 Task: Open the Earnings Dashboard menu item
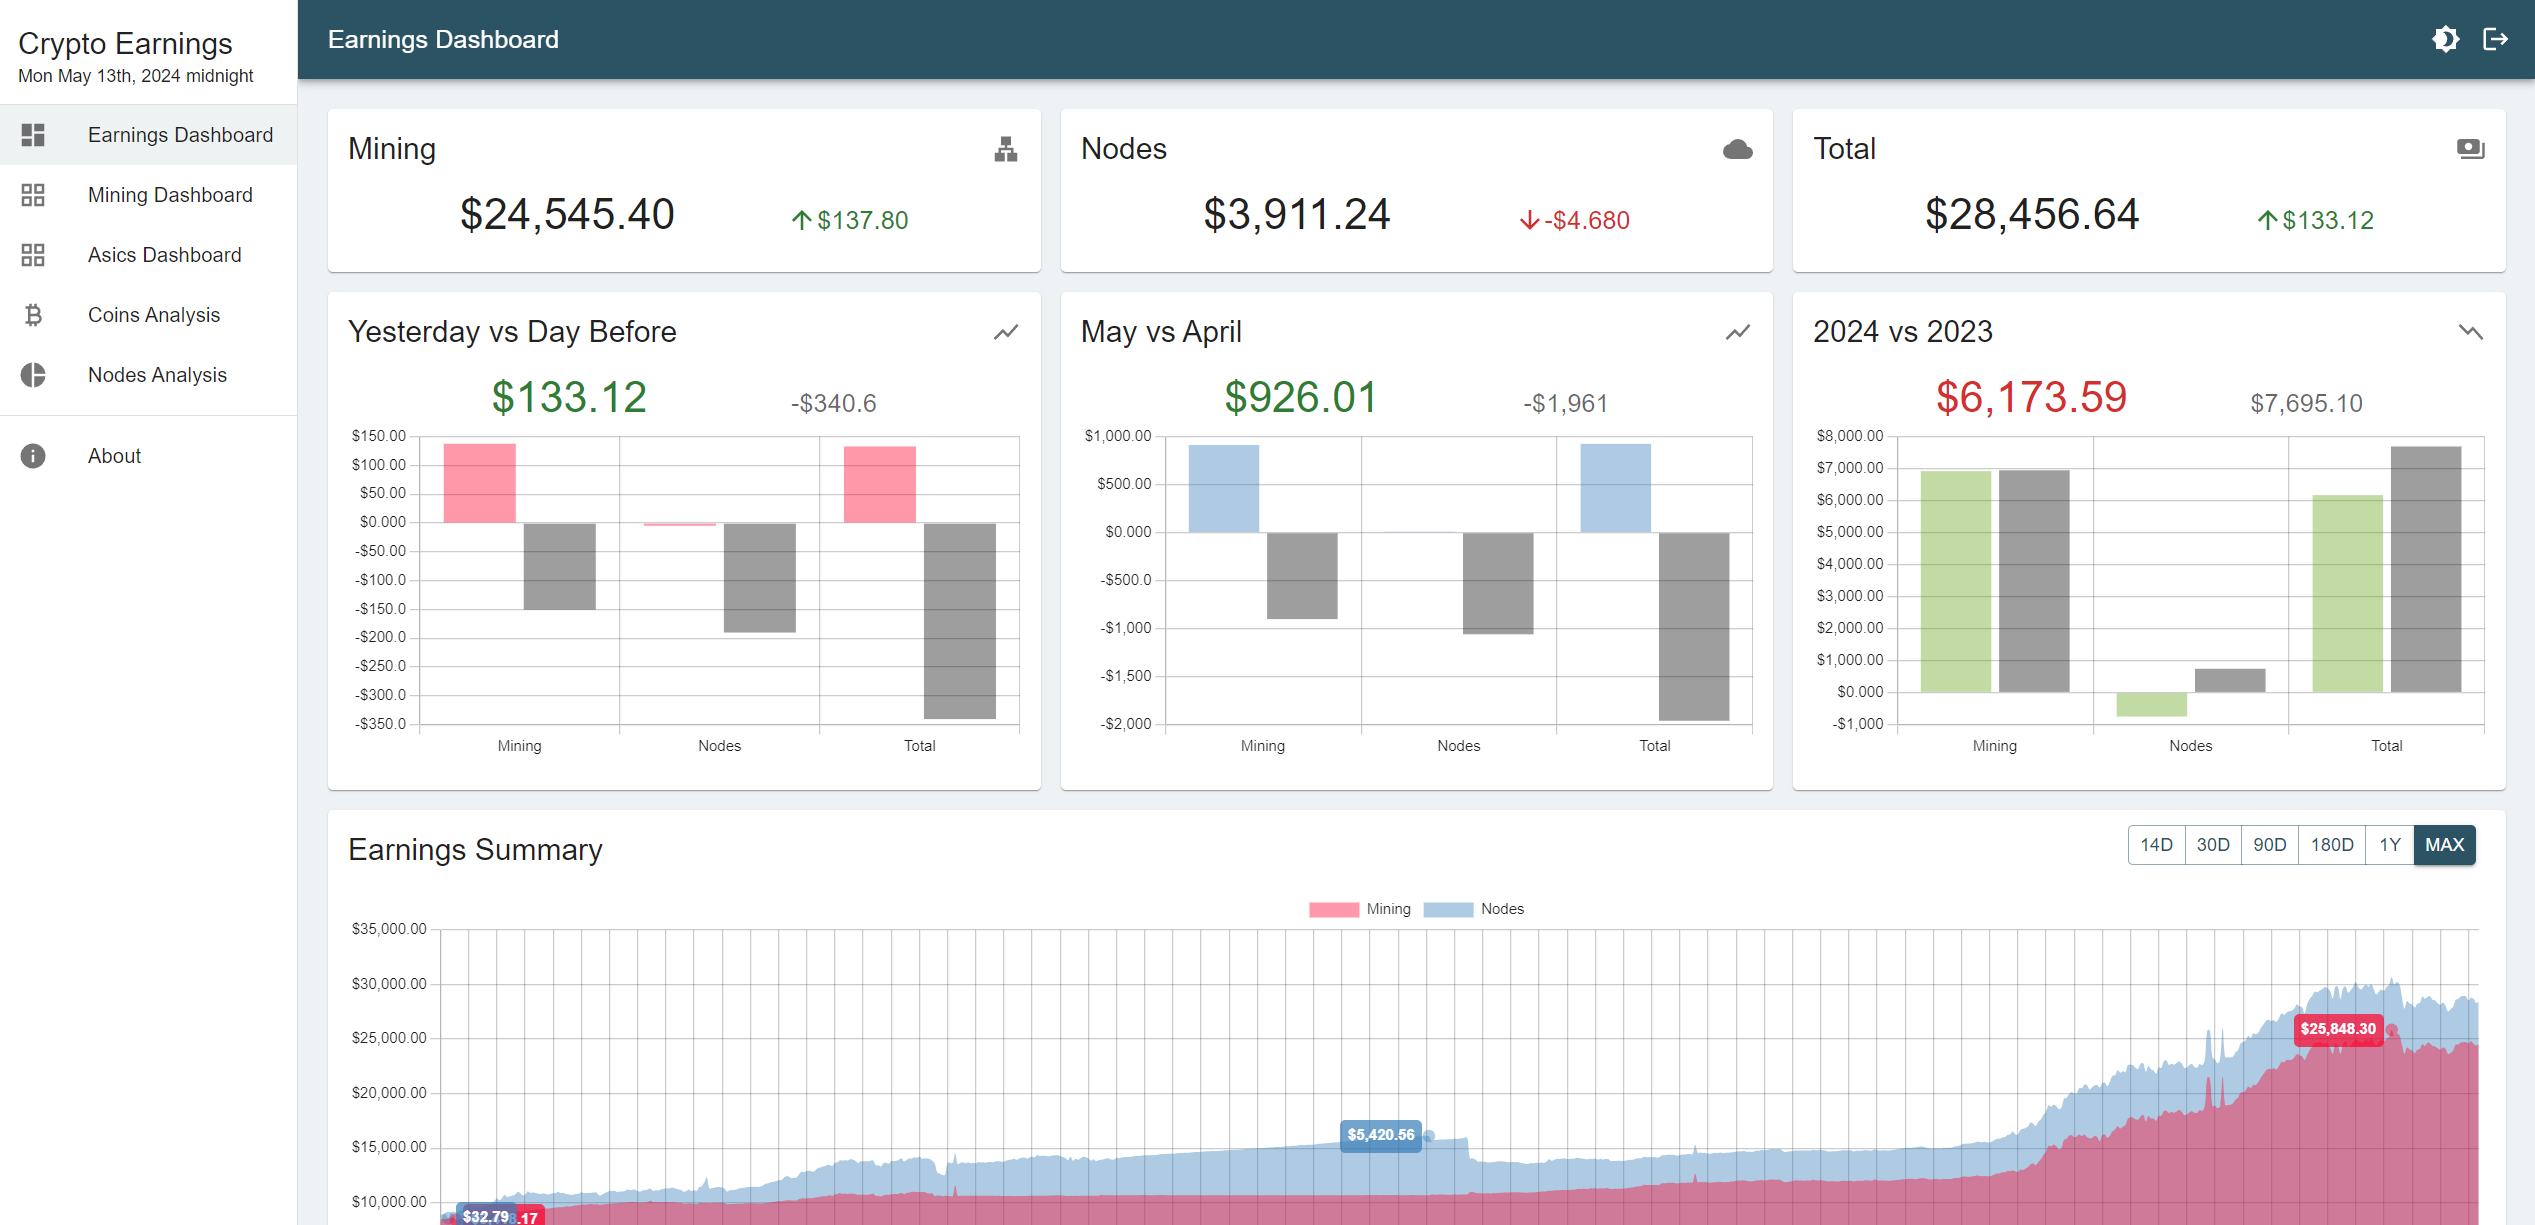[148, 135]
